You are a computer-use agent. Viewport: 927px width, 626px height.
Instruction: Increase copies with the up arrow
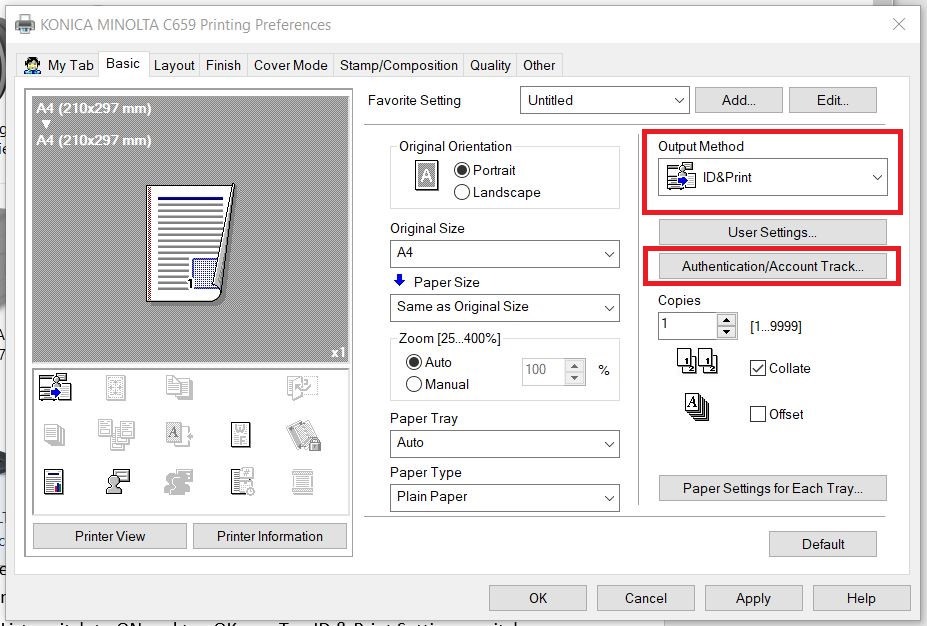pos(727,320)
